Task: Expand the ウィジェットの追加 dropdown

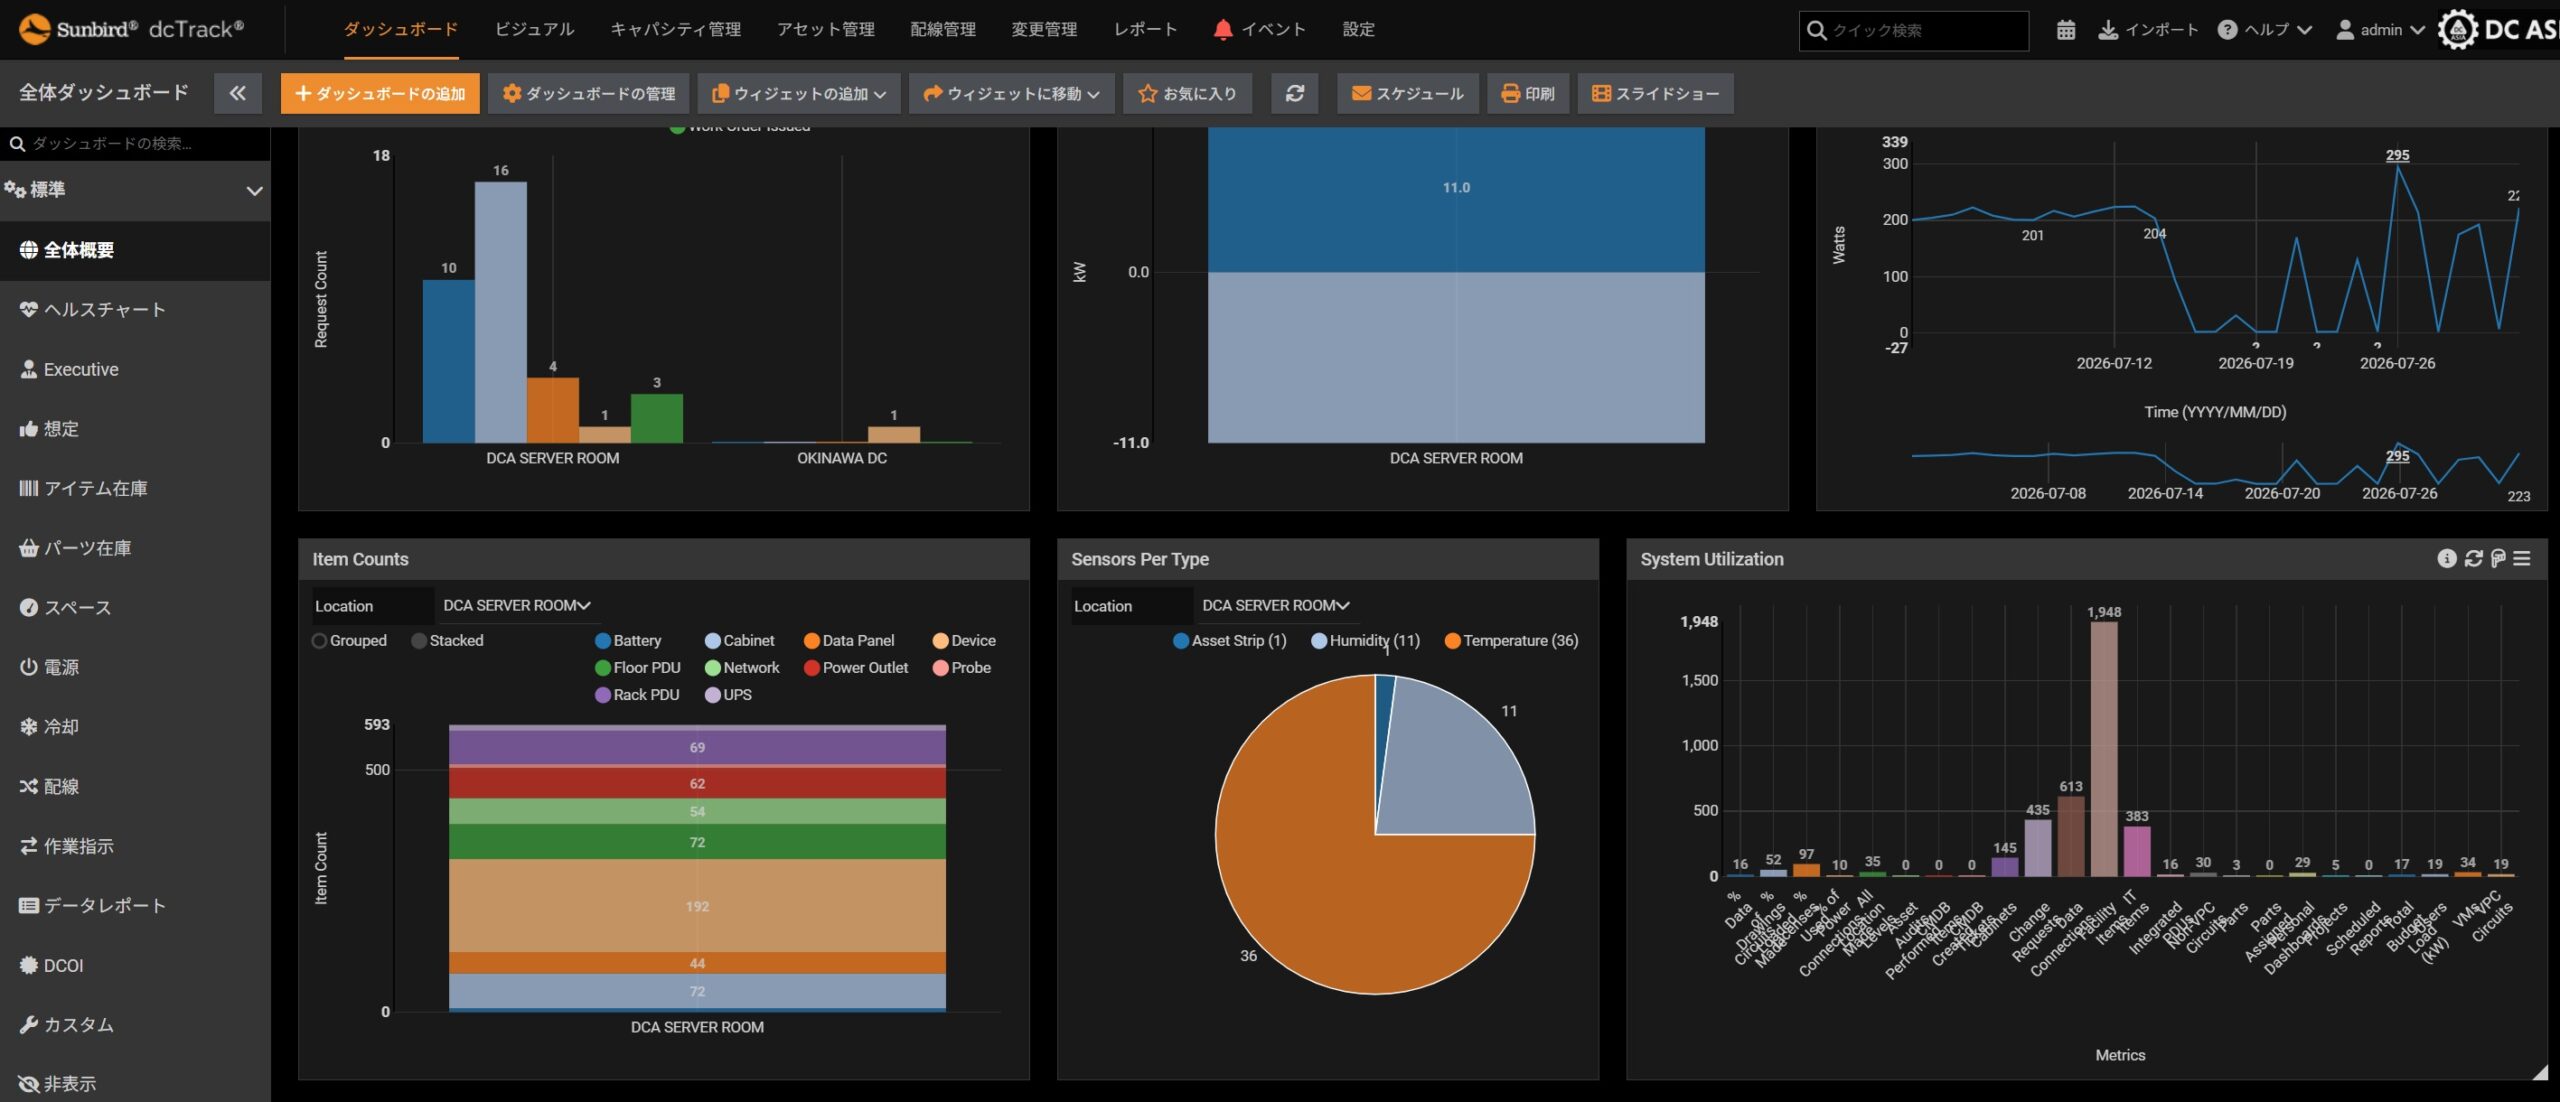Action: pos(799,93)
